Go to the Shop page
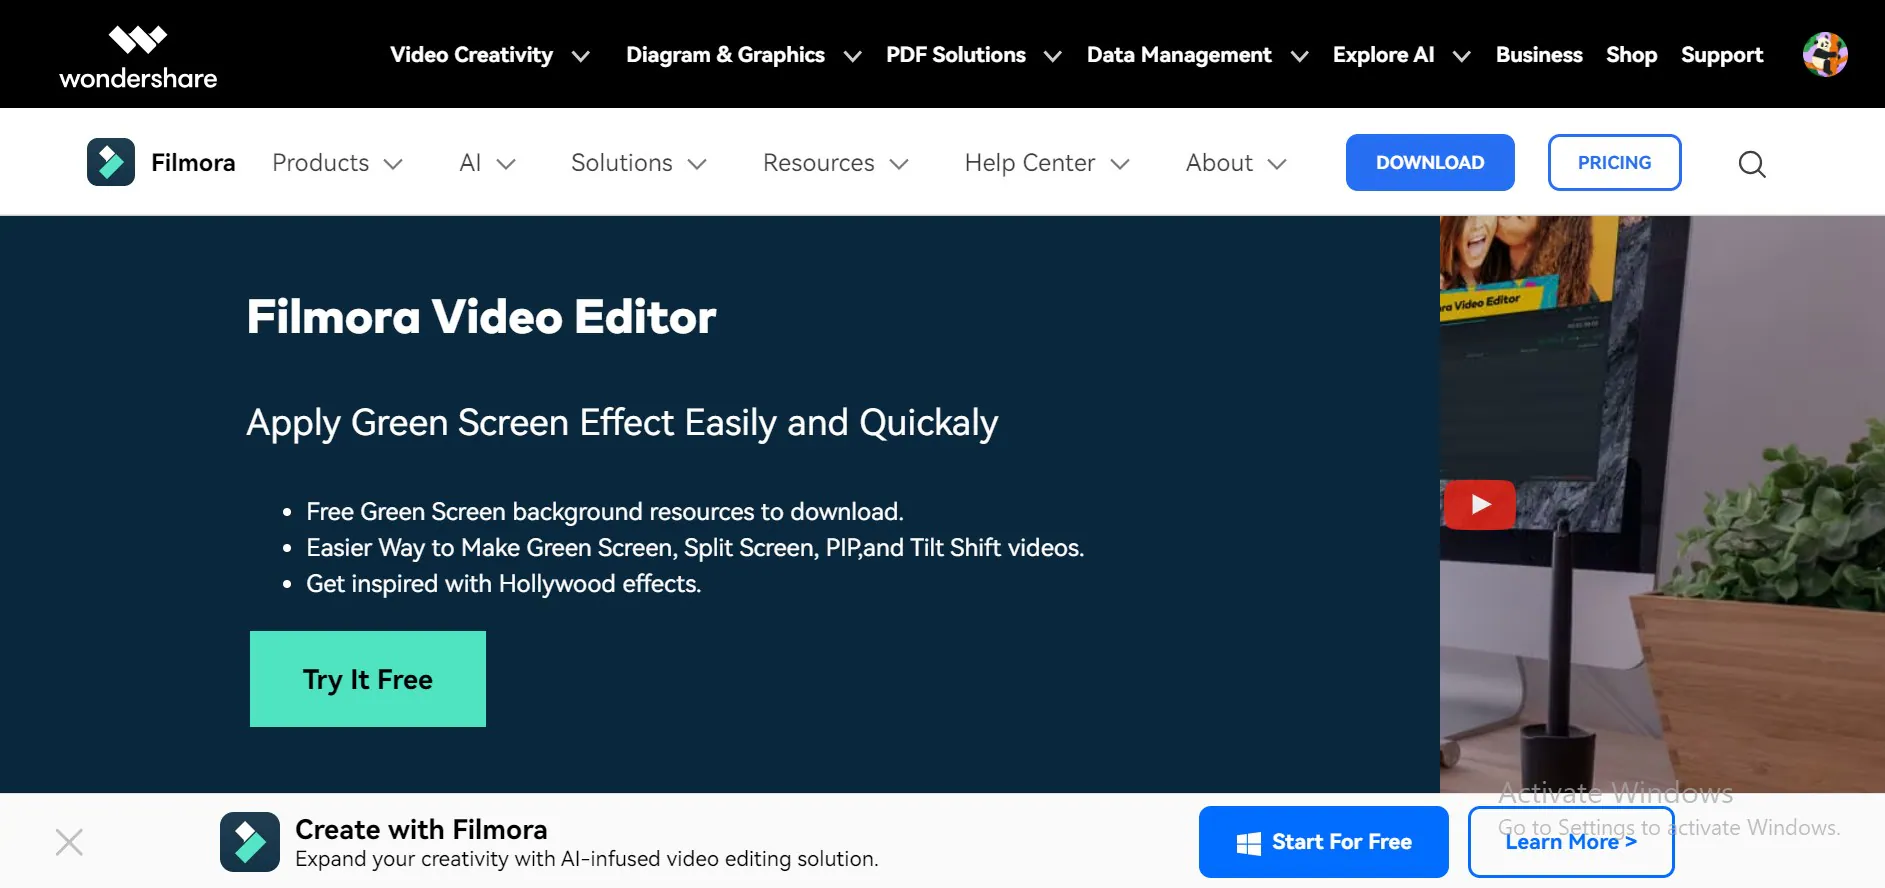Image resolution: width=1885 pixels, height=888 pixels. click(1631, 55)
